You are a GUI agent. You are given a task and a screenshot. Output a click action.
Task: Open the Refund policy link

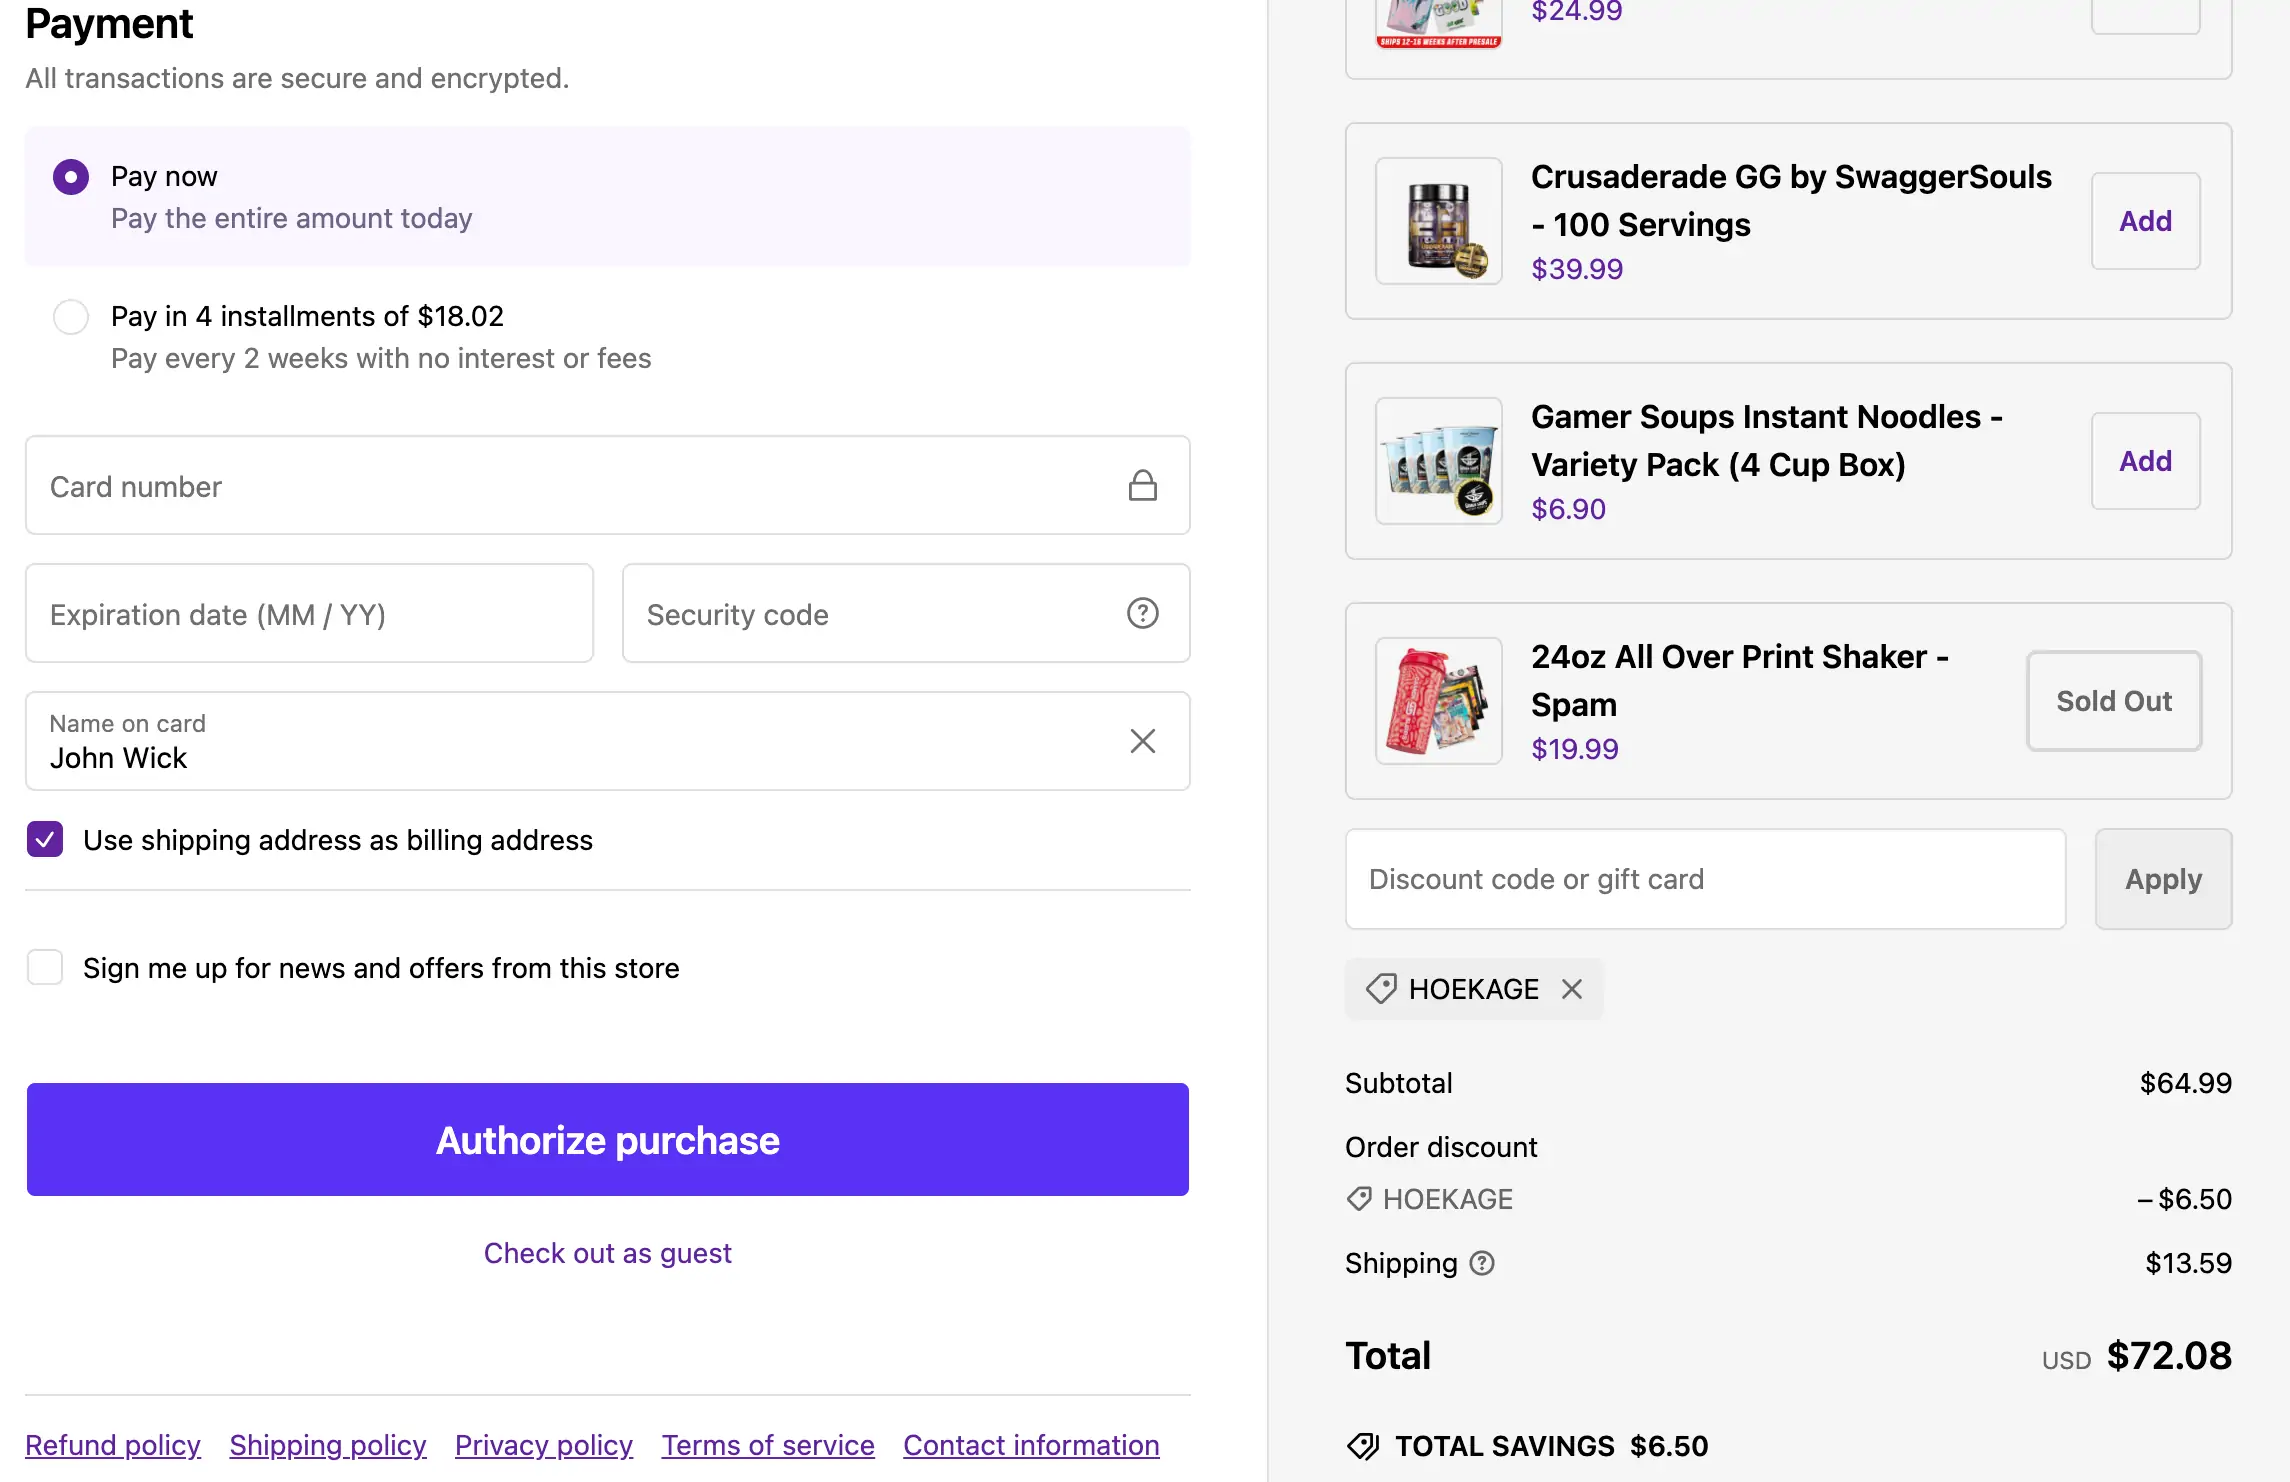(113, 1445)
